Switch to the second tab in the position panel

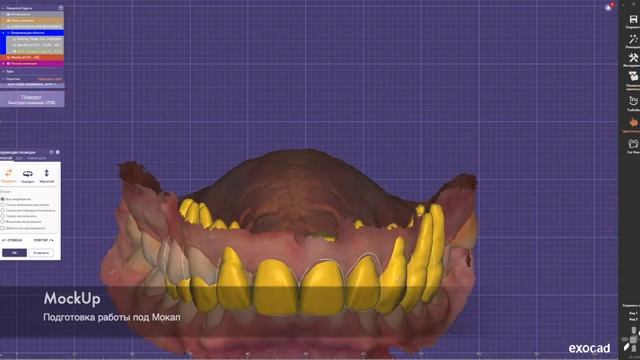point(19,158)
